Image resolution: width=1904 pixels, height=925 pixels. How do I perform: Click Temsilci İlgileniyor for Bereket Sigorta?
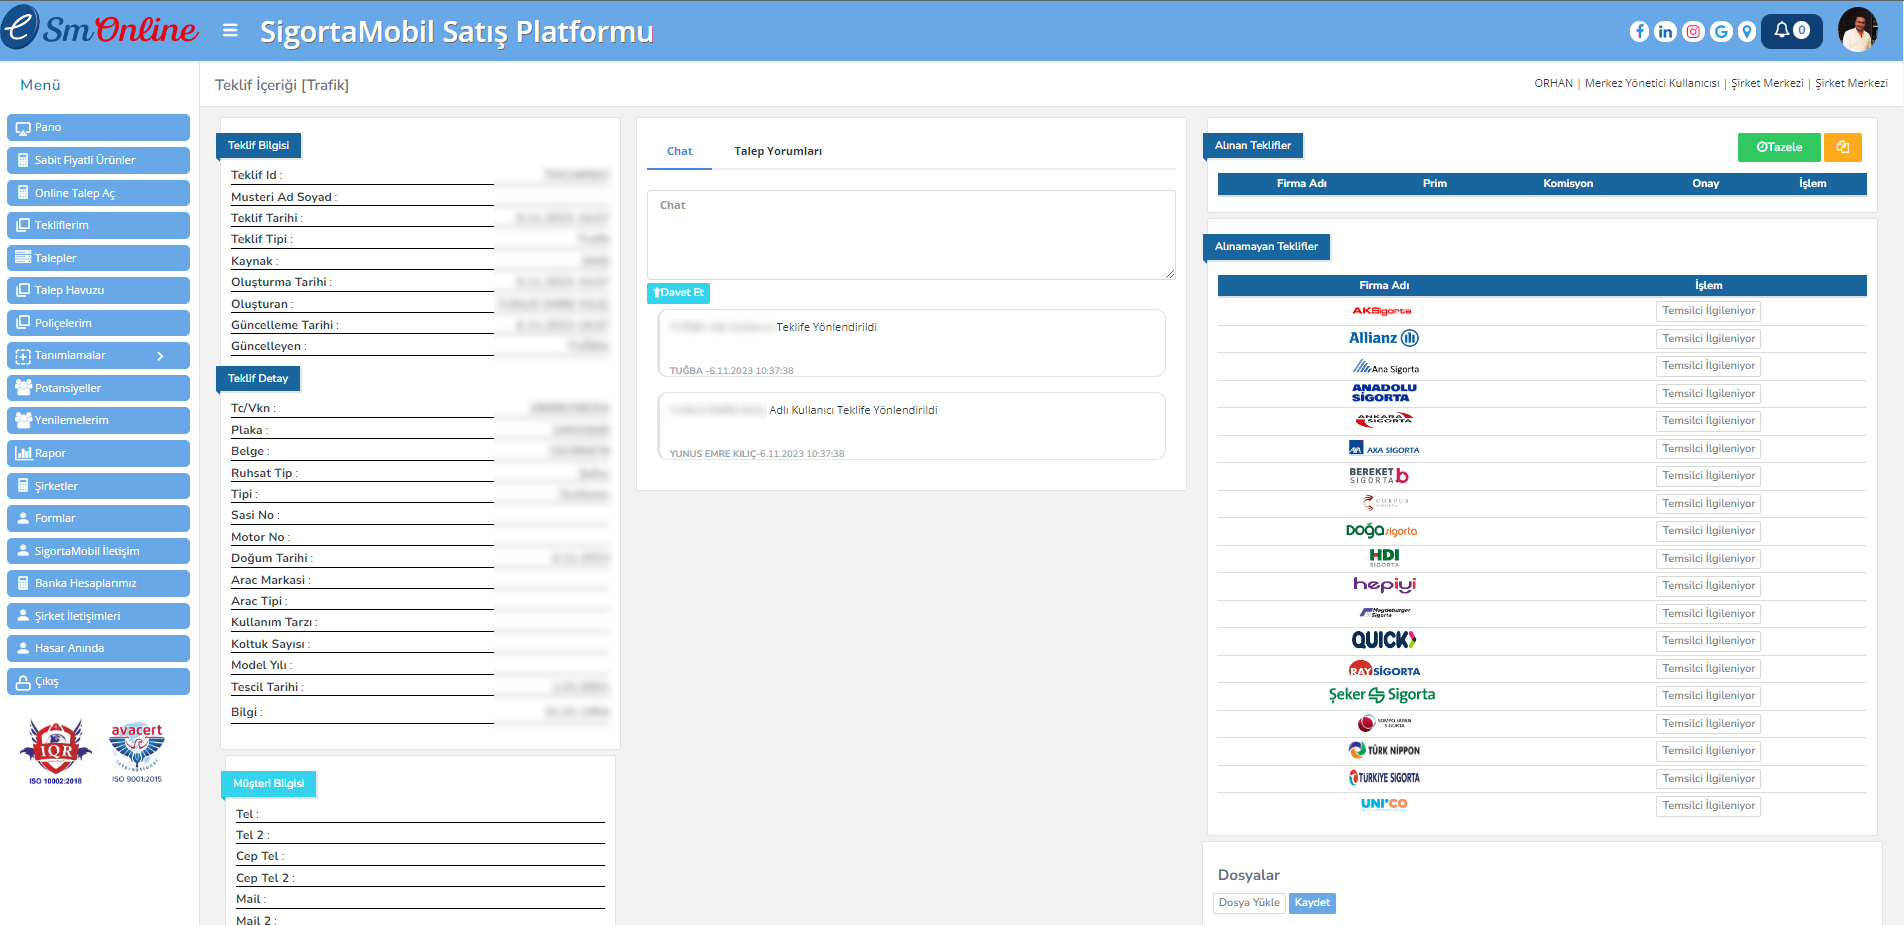pos(1708,476)
